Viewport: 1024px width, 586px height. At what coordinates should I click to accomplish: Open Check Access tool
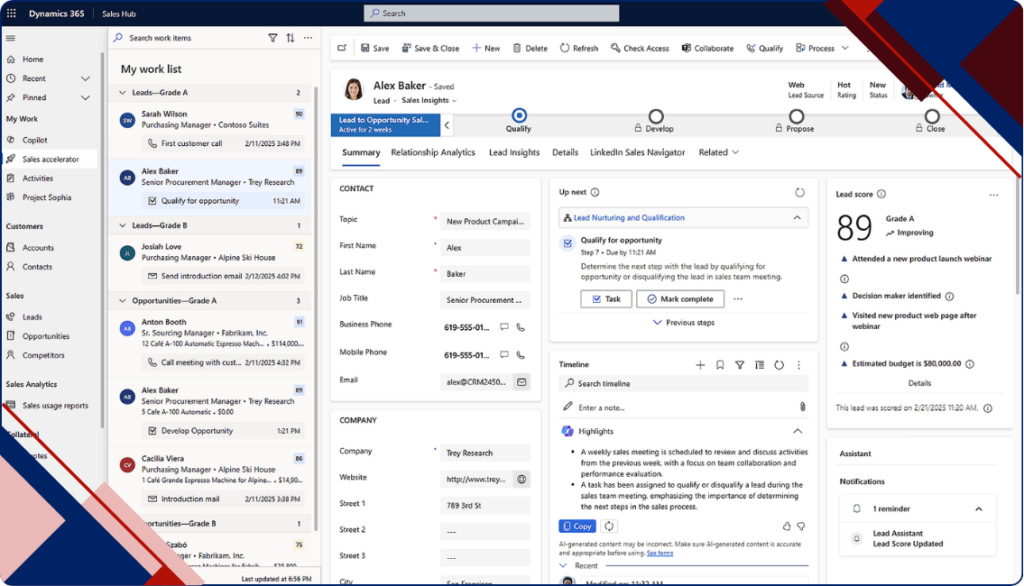(639, 47)
